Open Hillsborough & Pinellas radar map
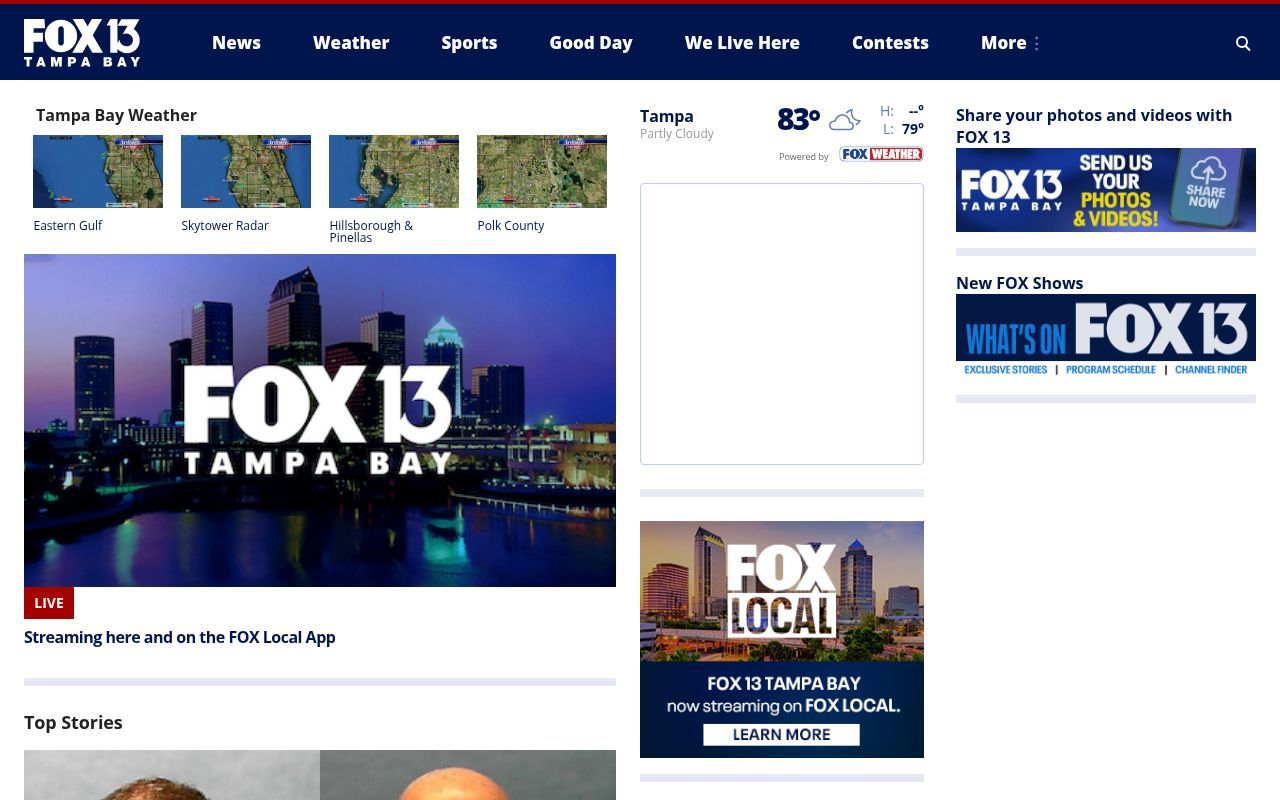This screenshot has height=800, width=1280. [x=394, y=171]
